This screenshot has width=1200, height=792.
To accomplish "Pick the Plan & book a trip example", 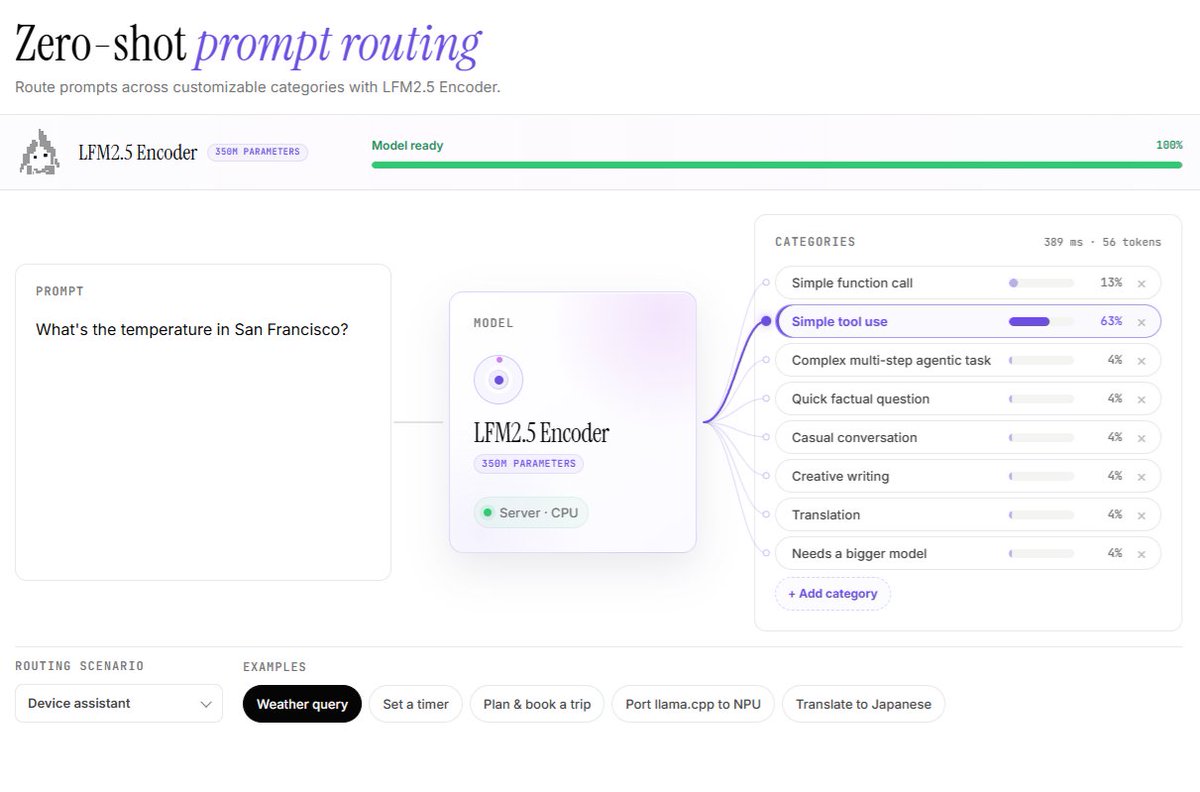I will pos(537,704).
